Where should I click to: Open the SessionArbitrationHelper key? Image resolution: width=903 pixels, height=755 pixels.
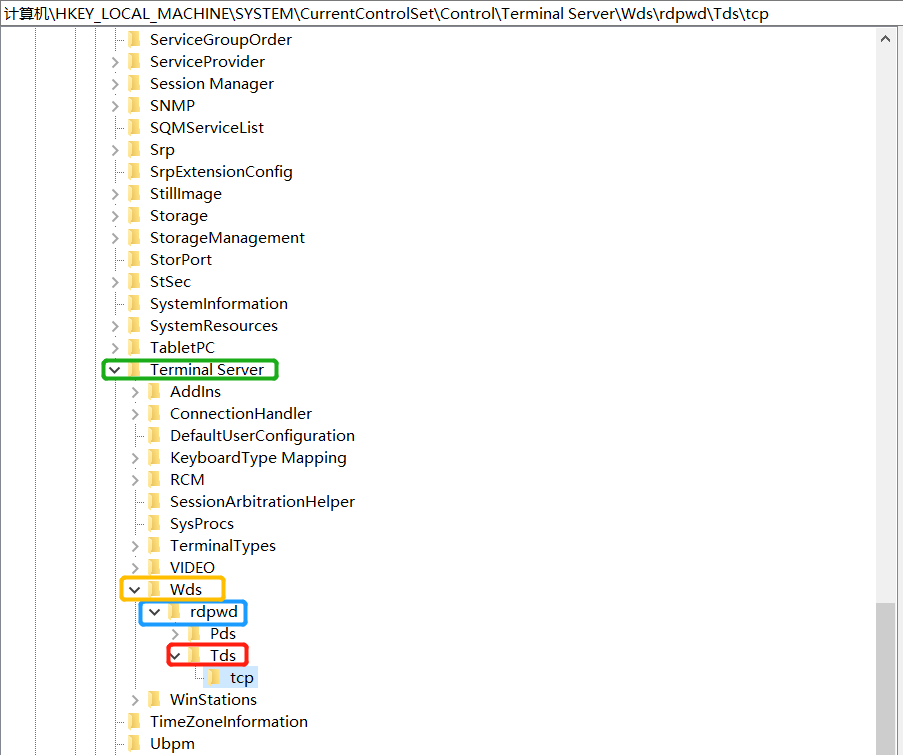tap(262, 502)
